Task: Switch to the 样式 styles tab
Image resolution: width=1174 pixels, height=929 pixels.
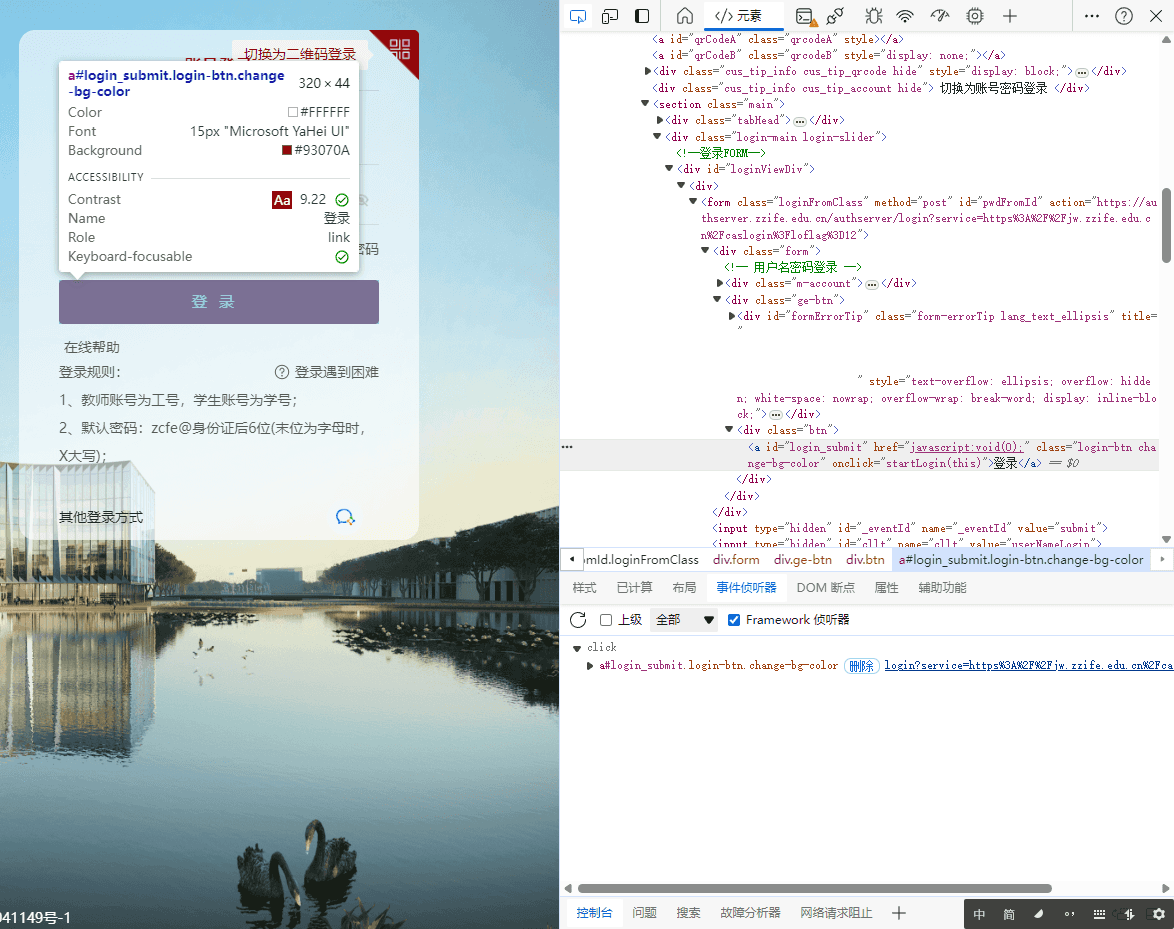Action: click(x=584, y=588)
